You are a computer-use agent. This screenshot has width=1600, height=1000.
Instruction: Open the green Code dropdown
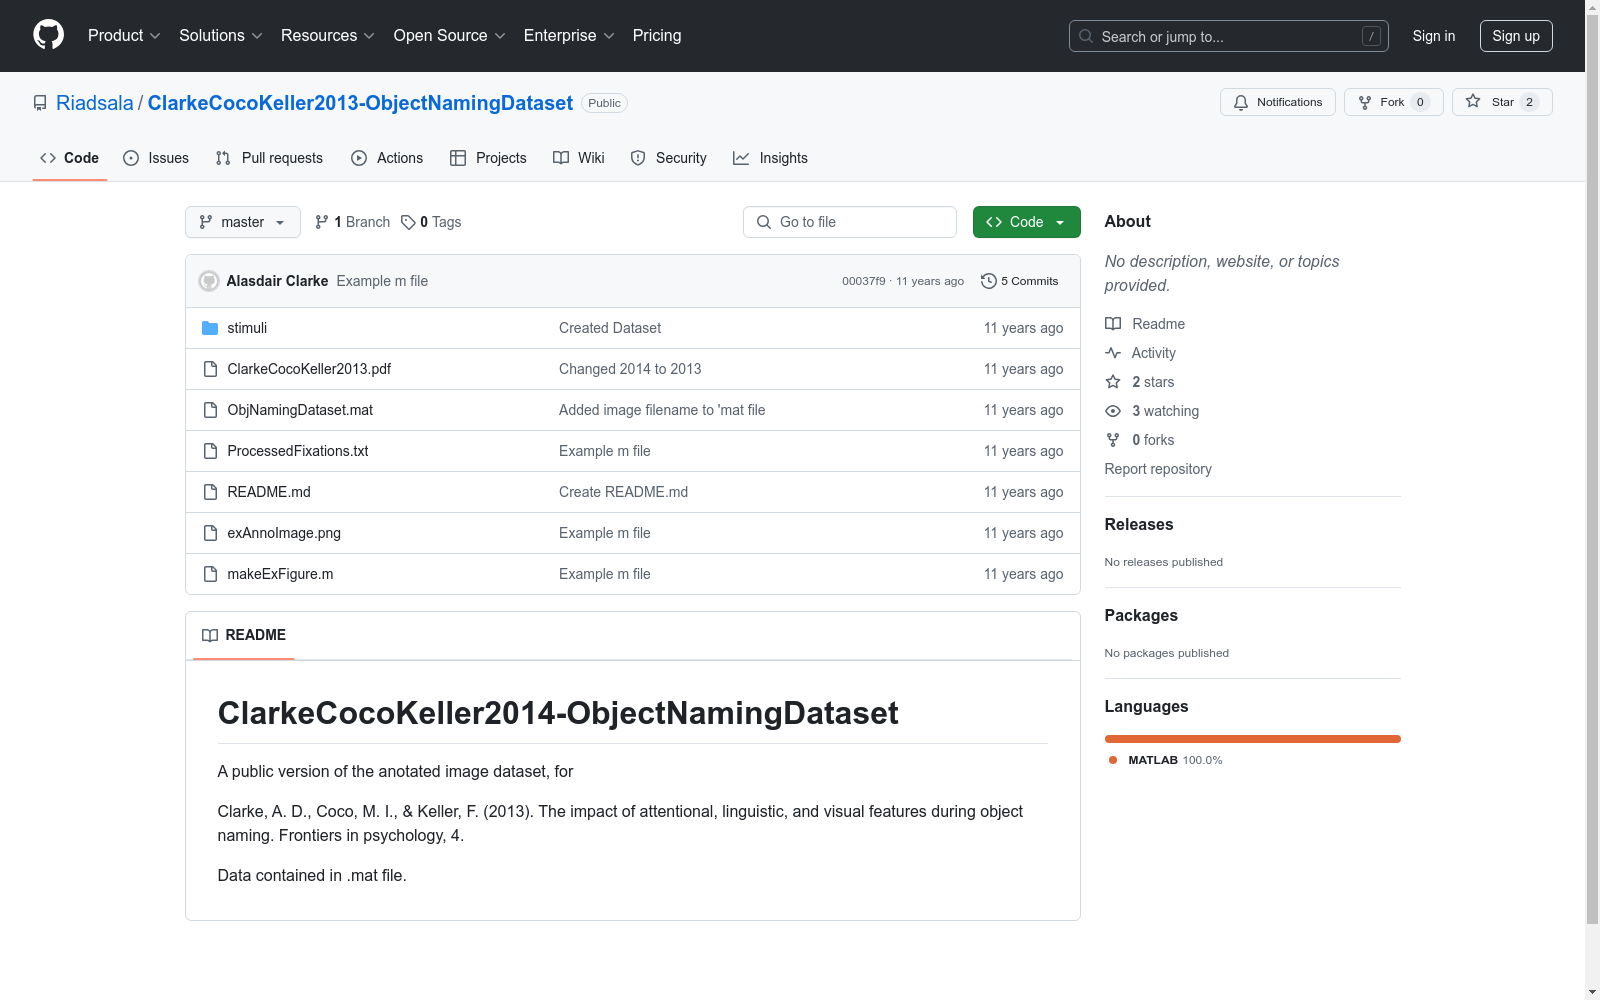[1026, 222]
